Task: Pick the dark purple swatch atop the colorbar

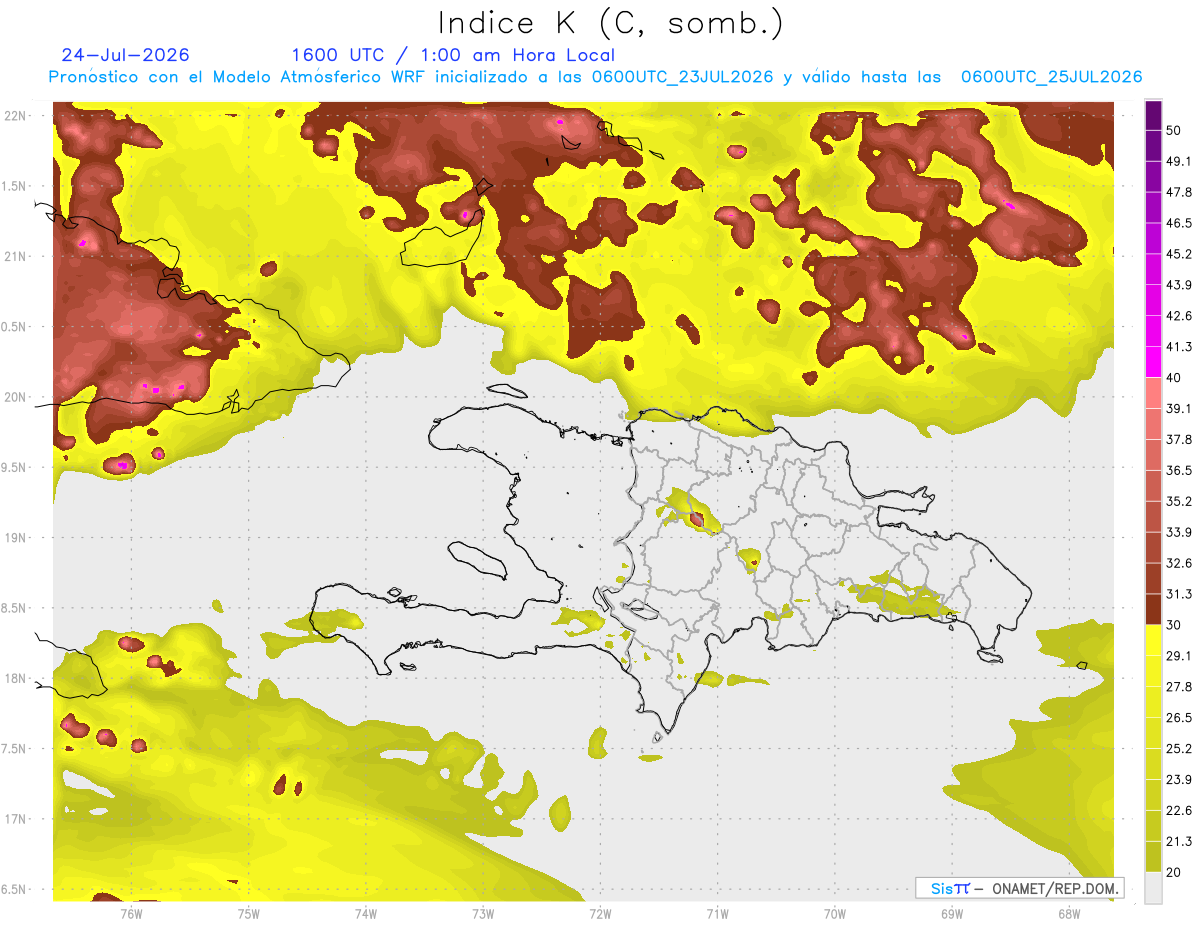Action: tap(1153, 116)
